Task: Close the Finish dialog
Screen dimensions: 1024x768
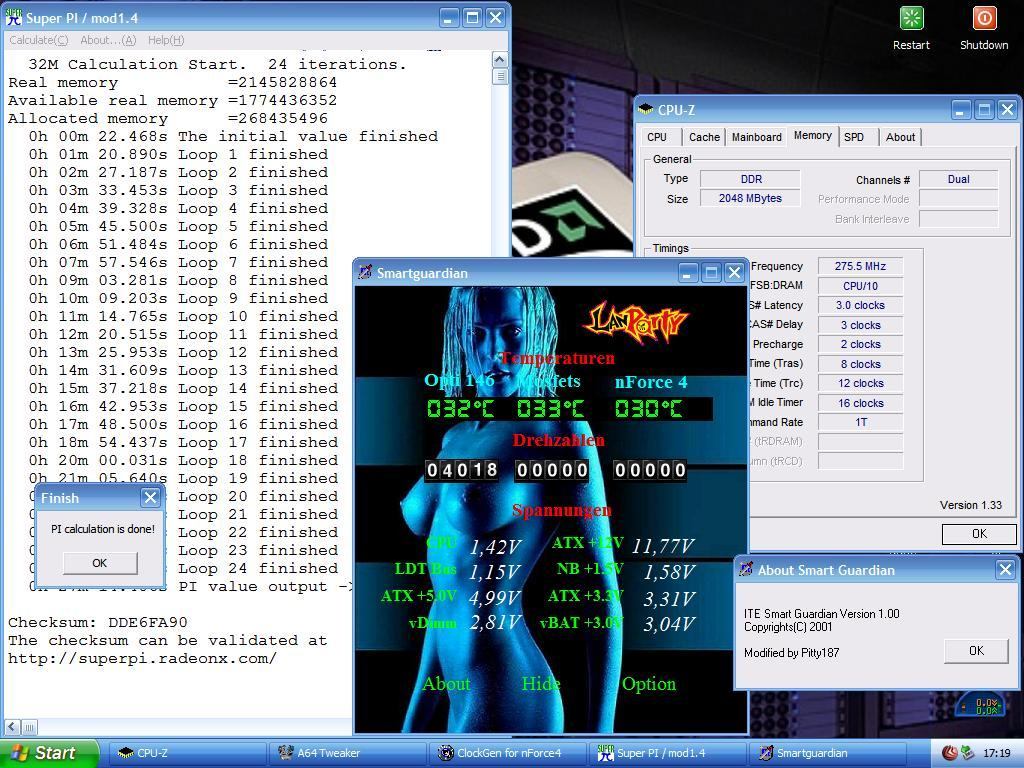Action: pos(150,498)
